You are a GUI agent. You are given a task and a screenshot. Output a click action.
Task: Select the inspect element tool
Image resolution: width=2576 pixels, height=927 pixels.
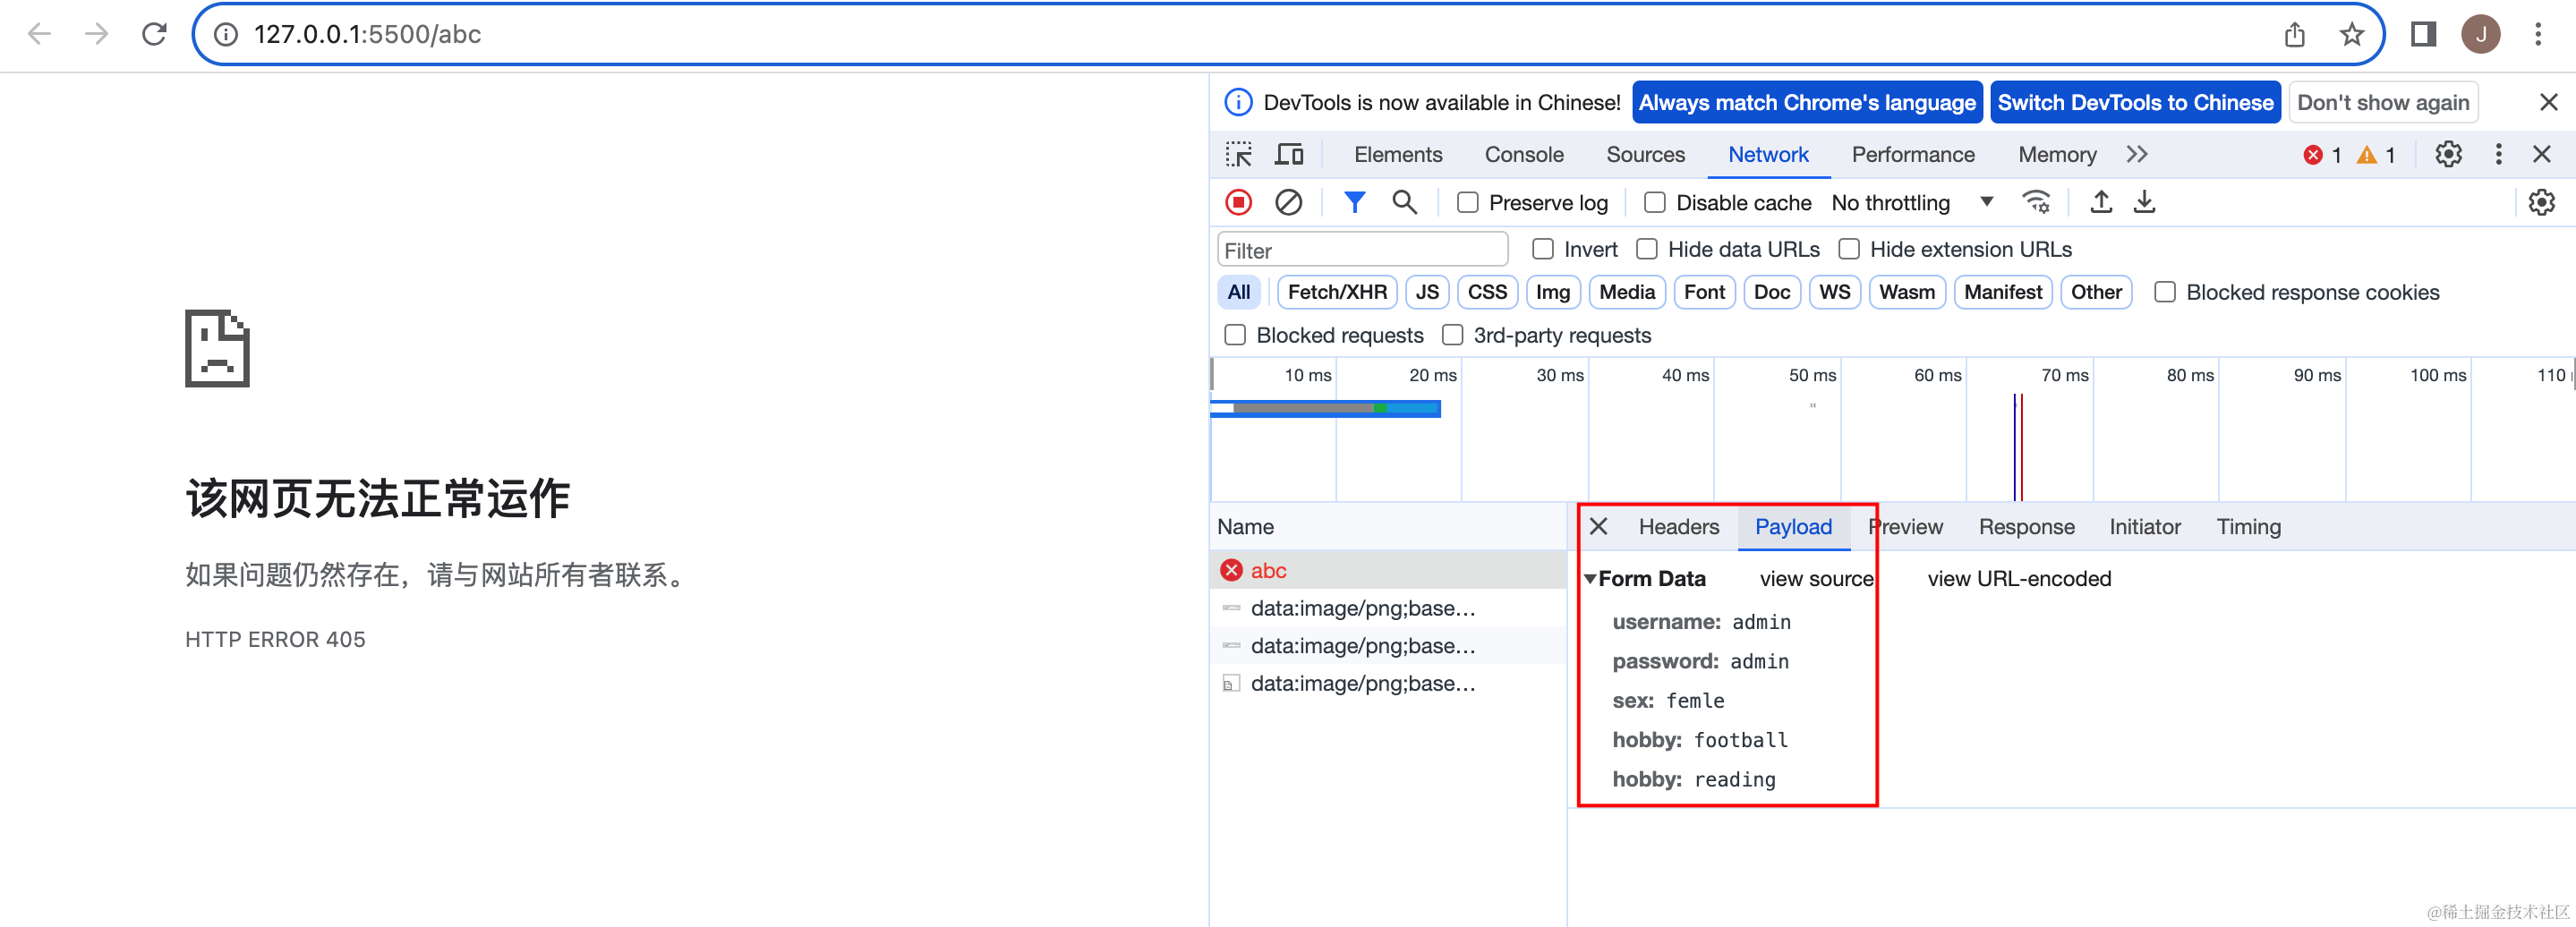[1238, 154]
